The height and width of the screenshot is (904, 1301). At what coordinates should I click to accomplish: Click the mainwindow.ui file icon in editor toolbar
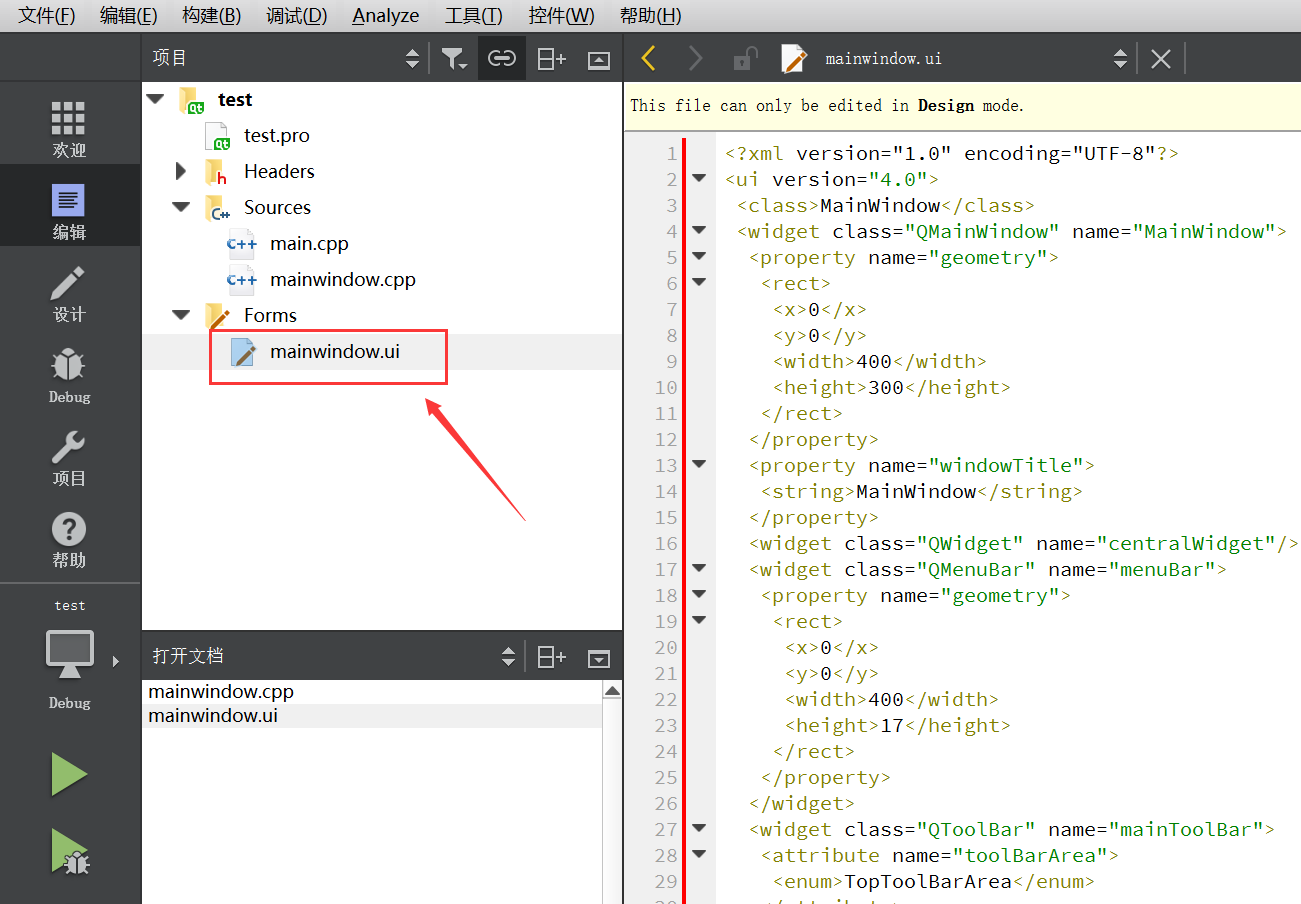[x=793, y=59]
